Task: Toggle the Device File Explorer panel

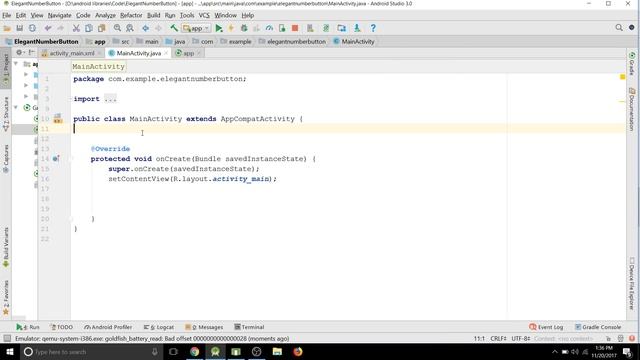Action: (x=632, y=284)
